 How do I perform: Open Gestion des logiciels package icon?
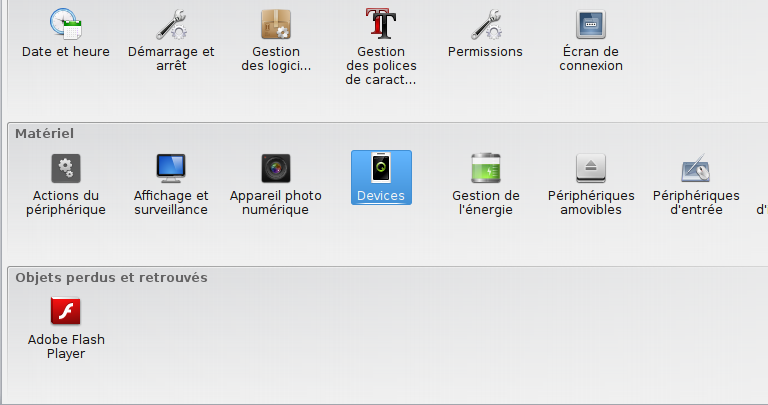tap(276, 24)
